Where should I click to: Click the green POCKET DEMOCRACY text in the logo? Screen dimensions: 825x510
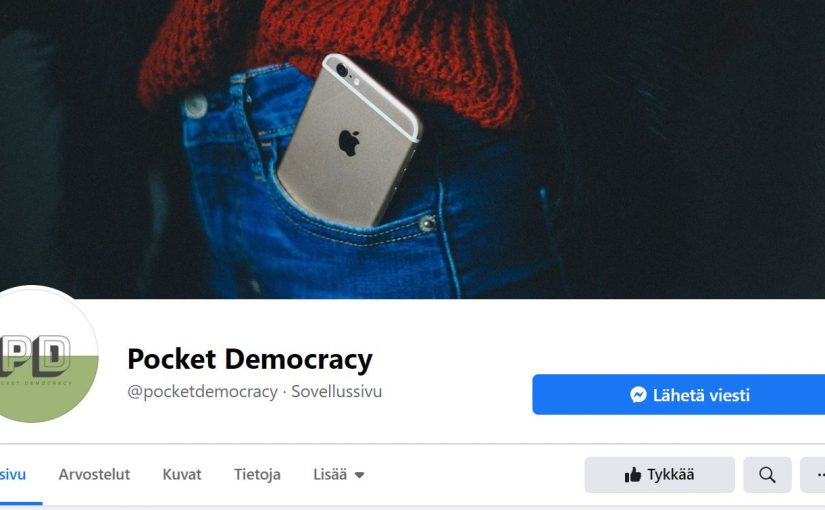(36, 383)
